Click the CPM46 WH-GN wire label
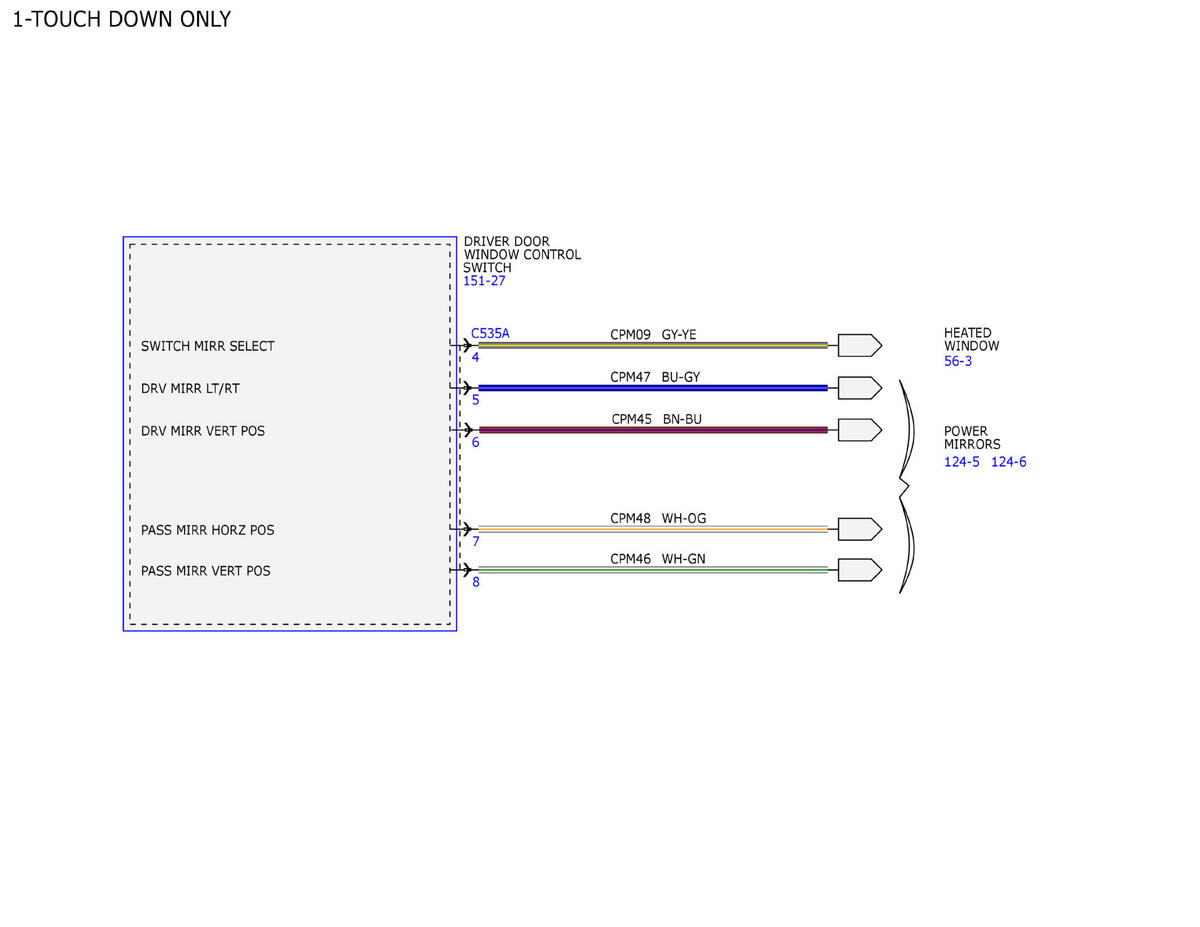The height and width of the screenshot is (927, 1200). (658, 559)
